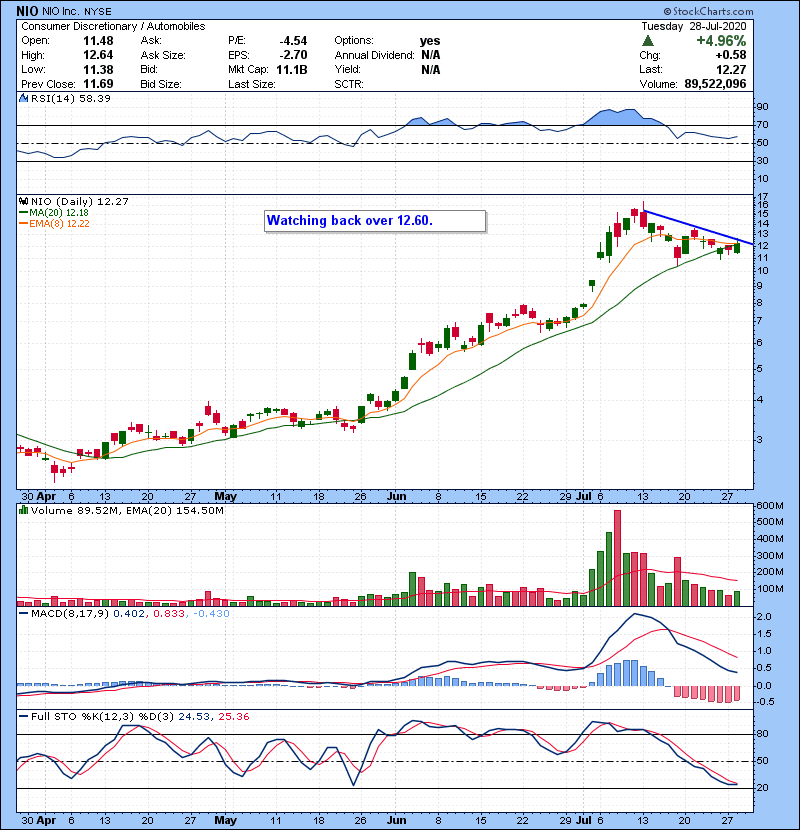Click the P/E value -4.54
The height and width of the screenshot is (830, 800).
(293, 41)
